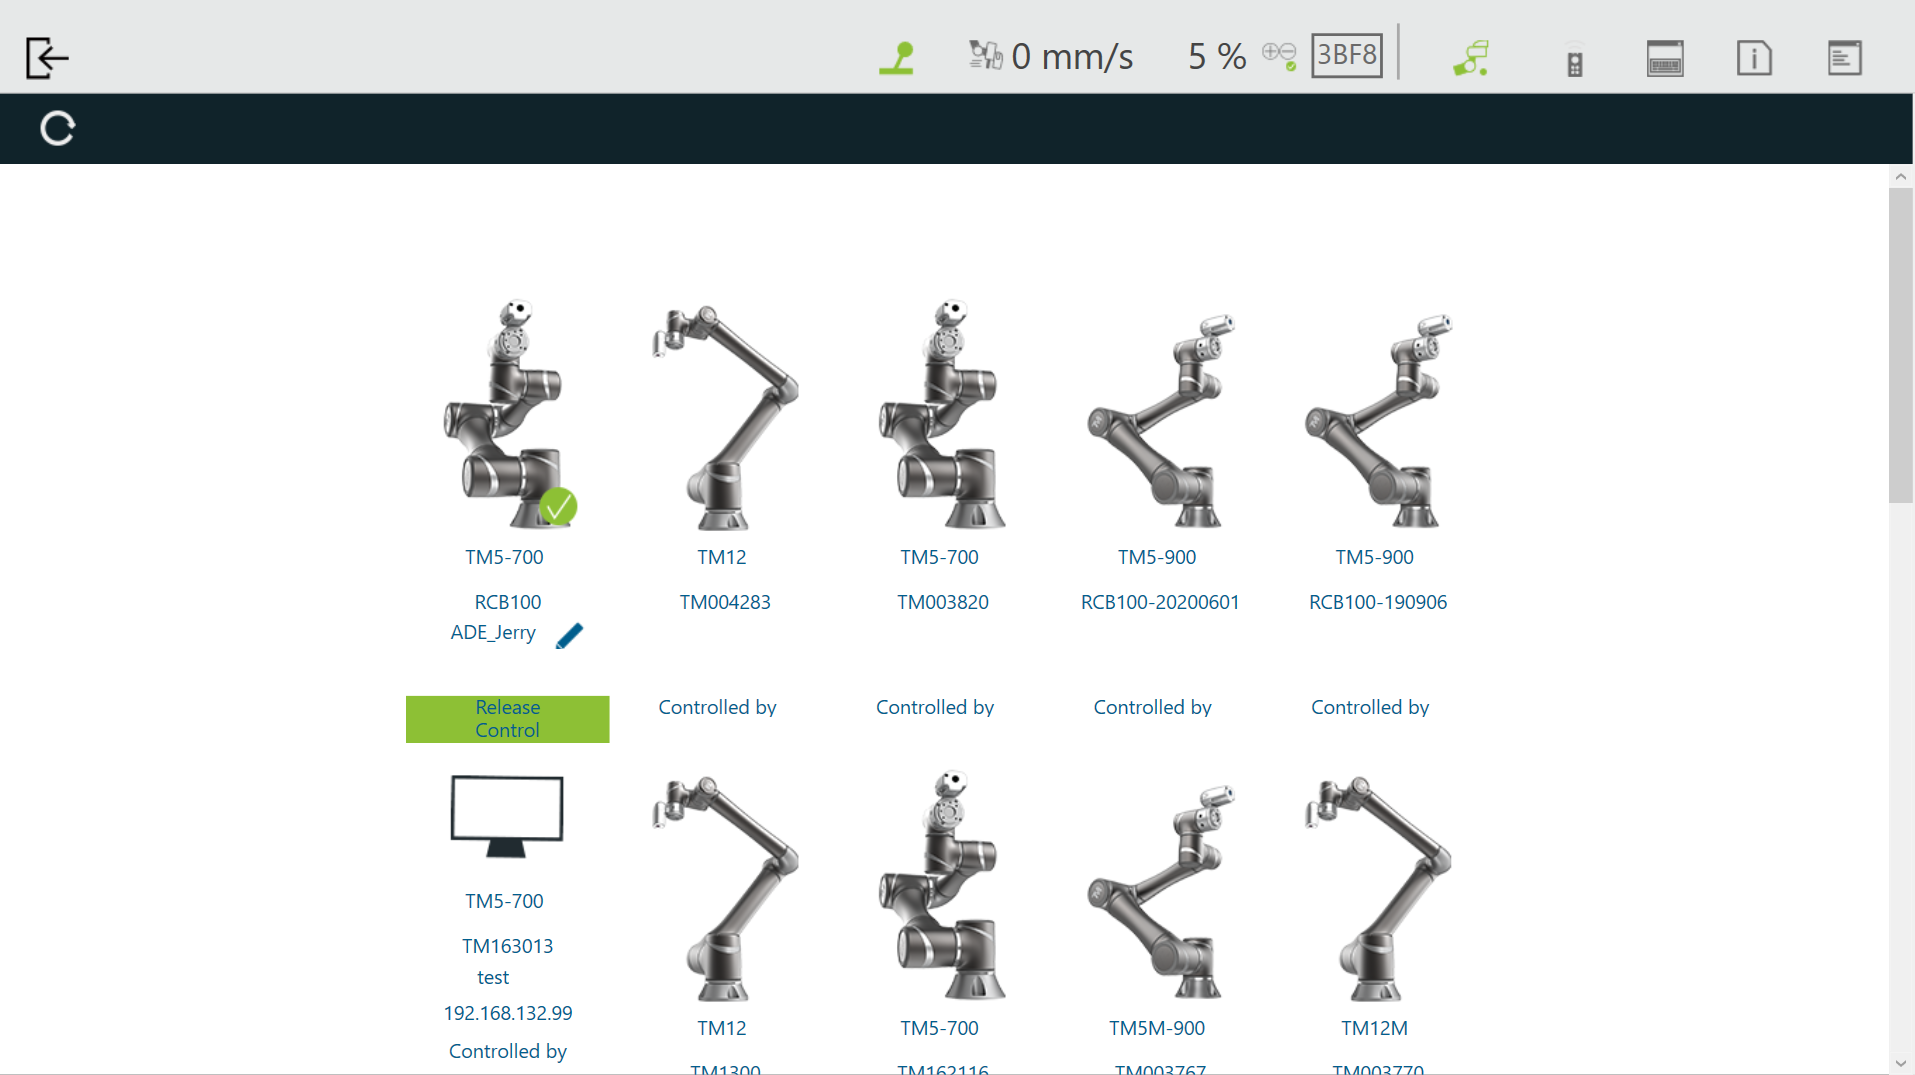Open the log/message panel icon

[x=1844, y=58]
